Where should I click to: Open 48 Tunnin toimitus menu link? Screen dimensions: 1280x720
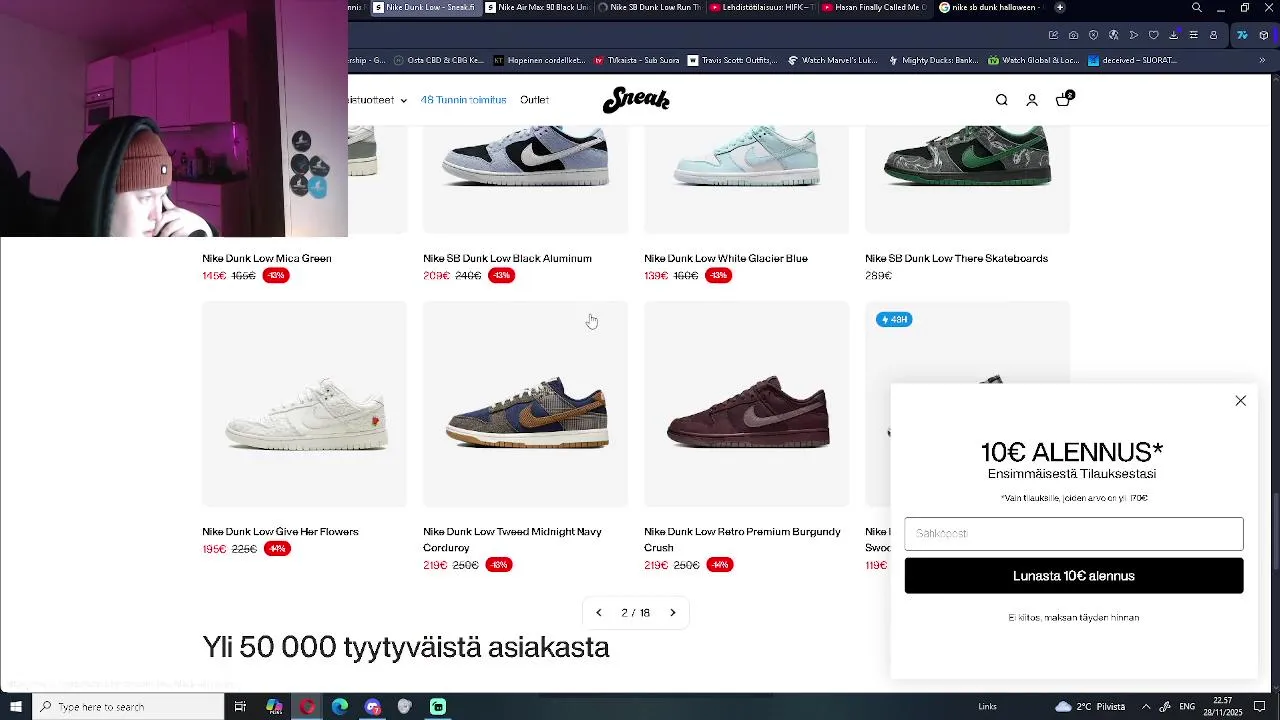point(463,100)
